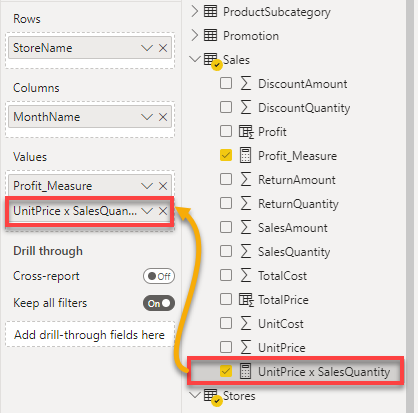Check the TotalCost field checkbox

pos(226,275)
